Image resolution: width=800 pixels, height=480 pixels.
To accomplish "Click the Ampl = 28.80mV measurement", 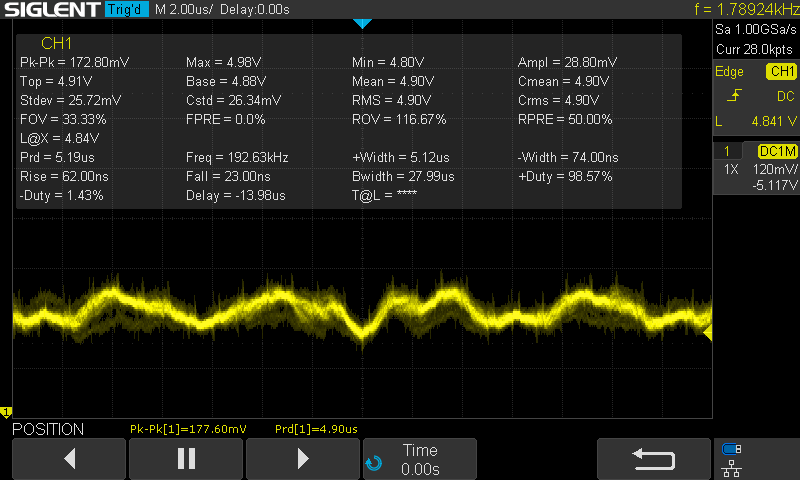I will pos(567,62).
